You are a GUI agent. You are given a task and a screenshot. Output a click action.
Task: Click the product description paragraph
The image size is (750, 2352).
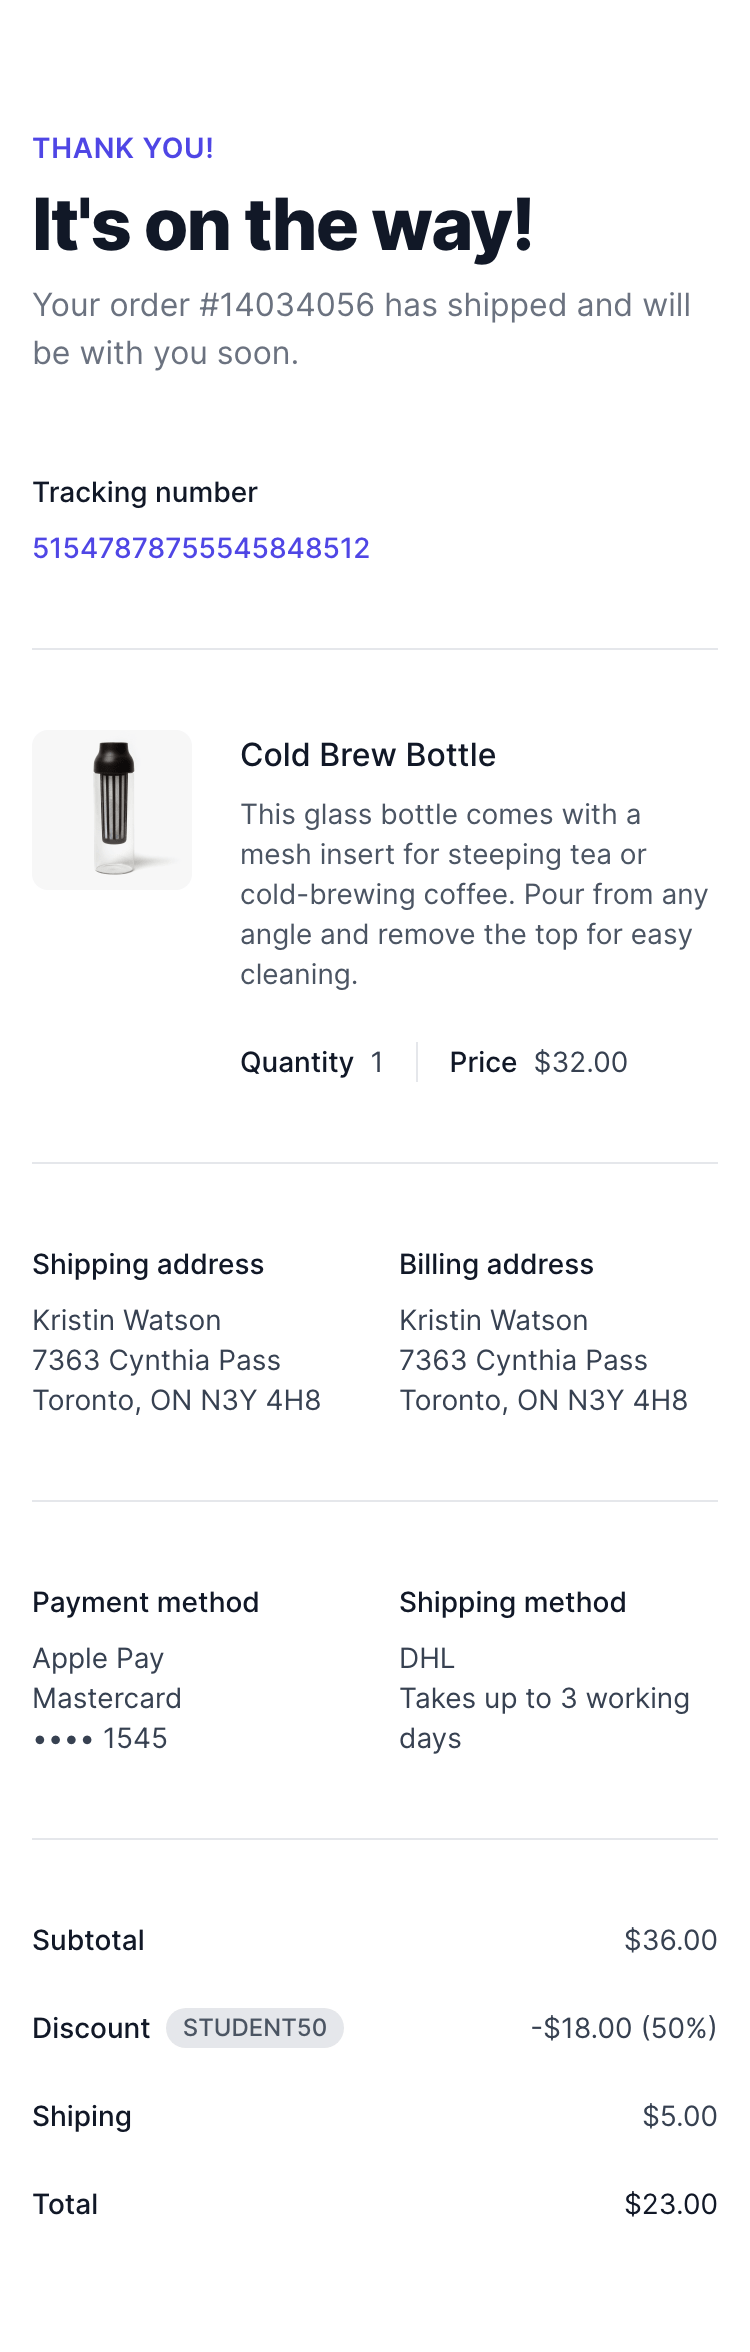474,894
